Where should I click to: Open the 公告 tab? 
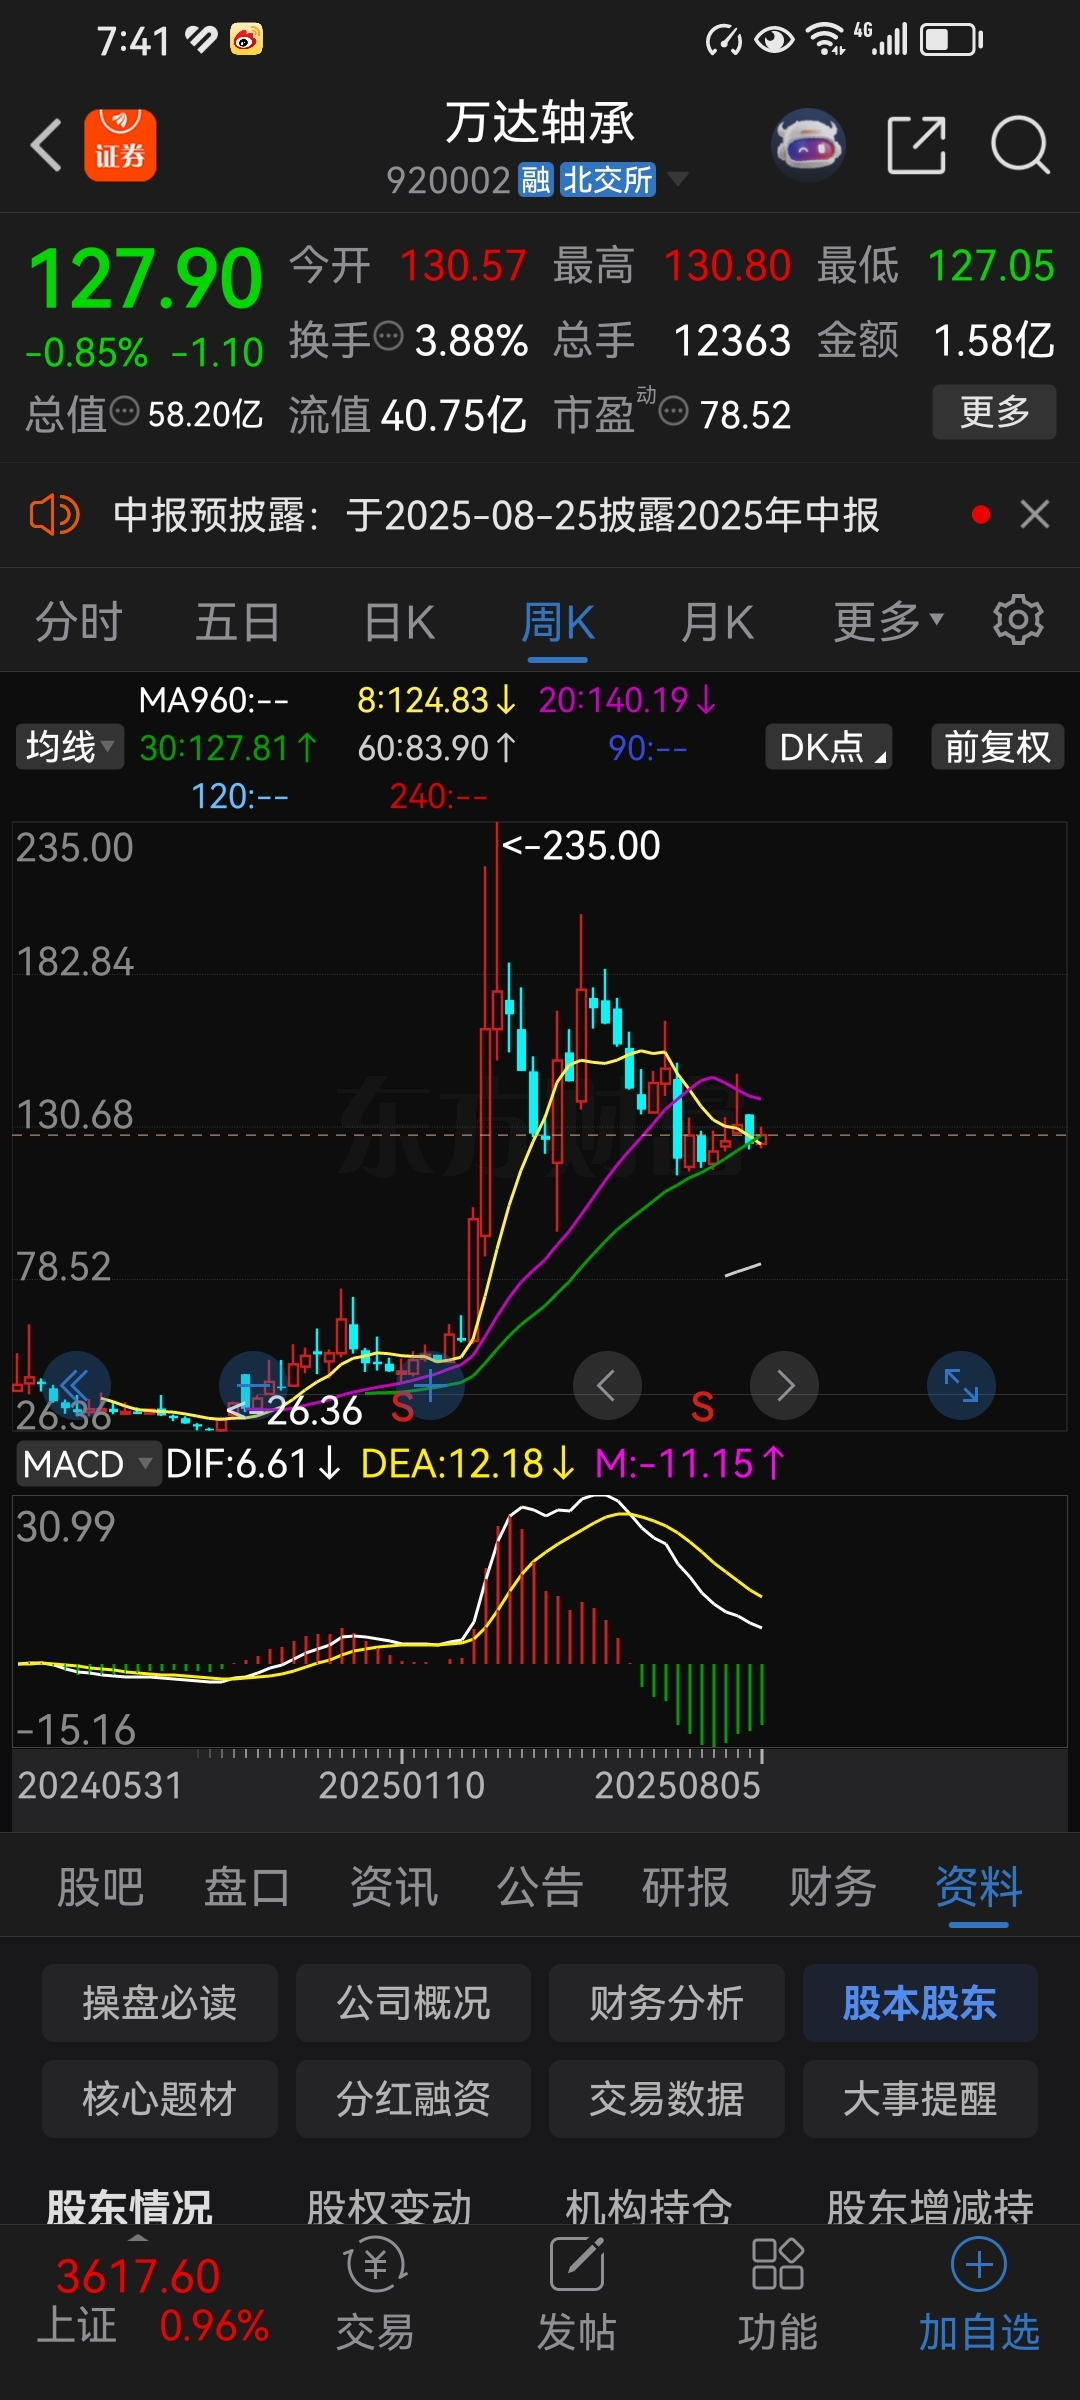[540, 1888]
